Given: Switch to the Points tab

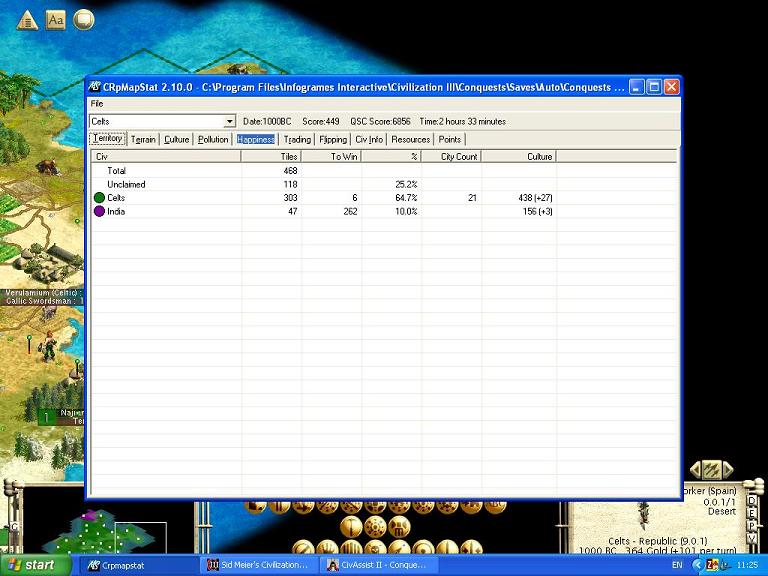Looking at the screenshot, I should (x=450, y=140).
